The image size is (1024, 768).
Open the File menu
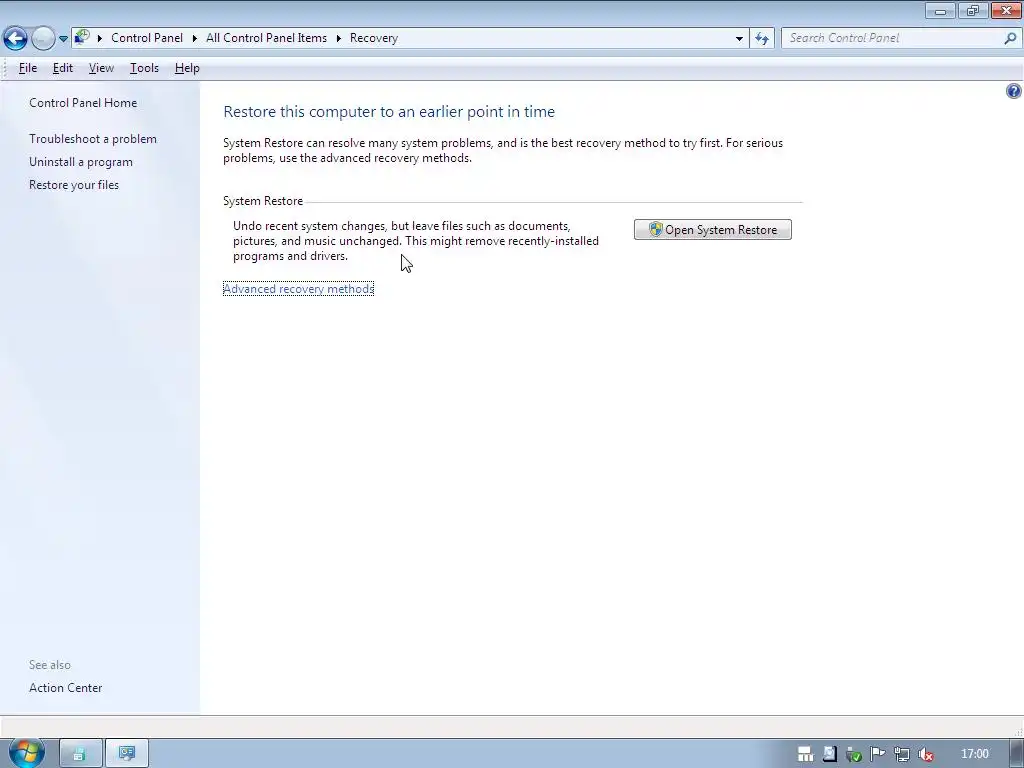(27, 68)
